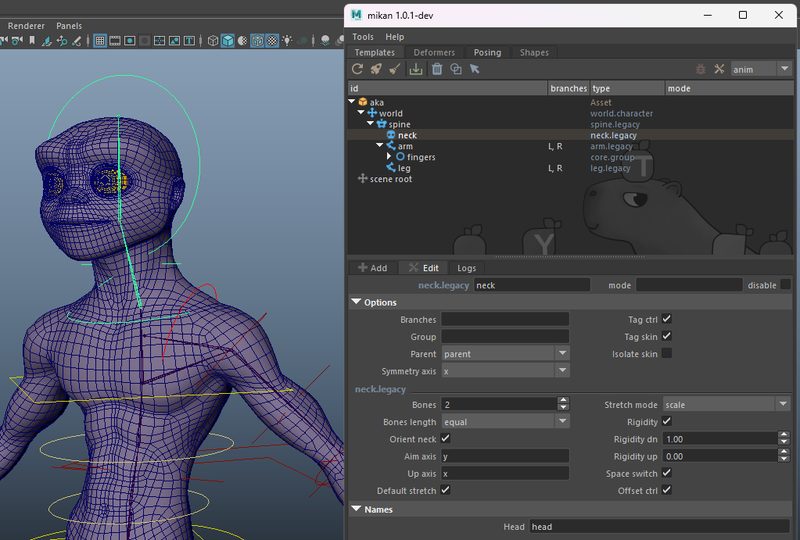Open the Tools menu
This screenshot has width=800, height=540.
click(x=362, y=37)
